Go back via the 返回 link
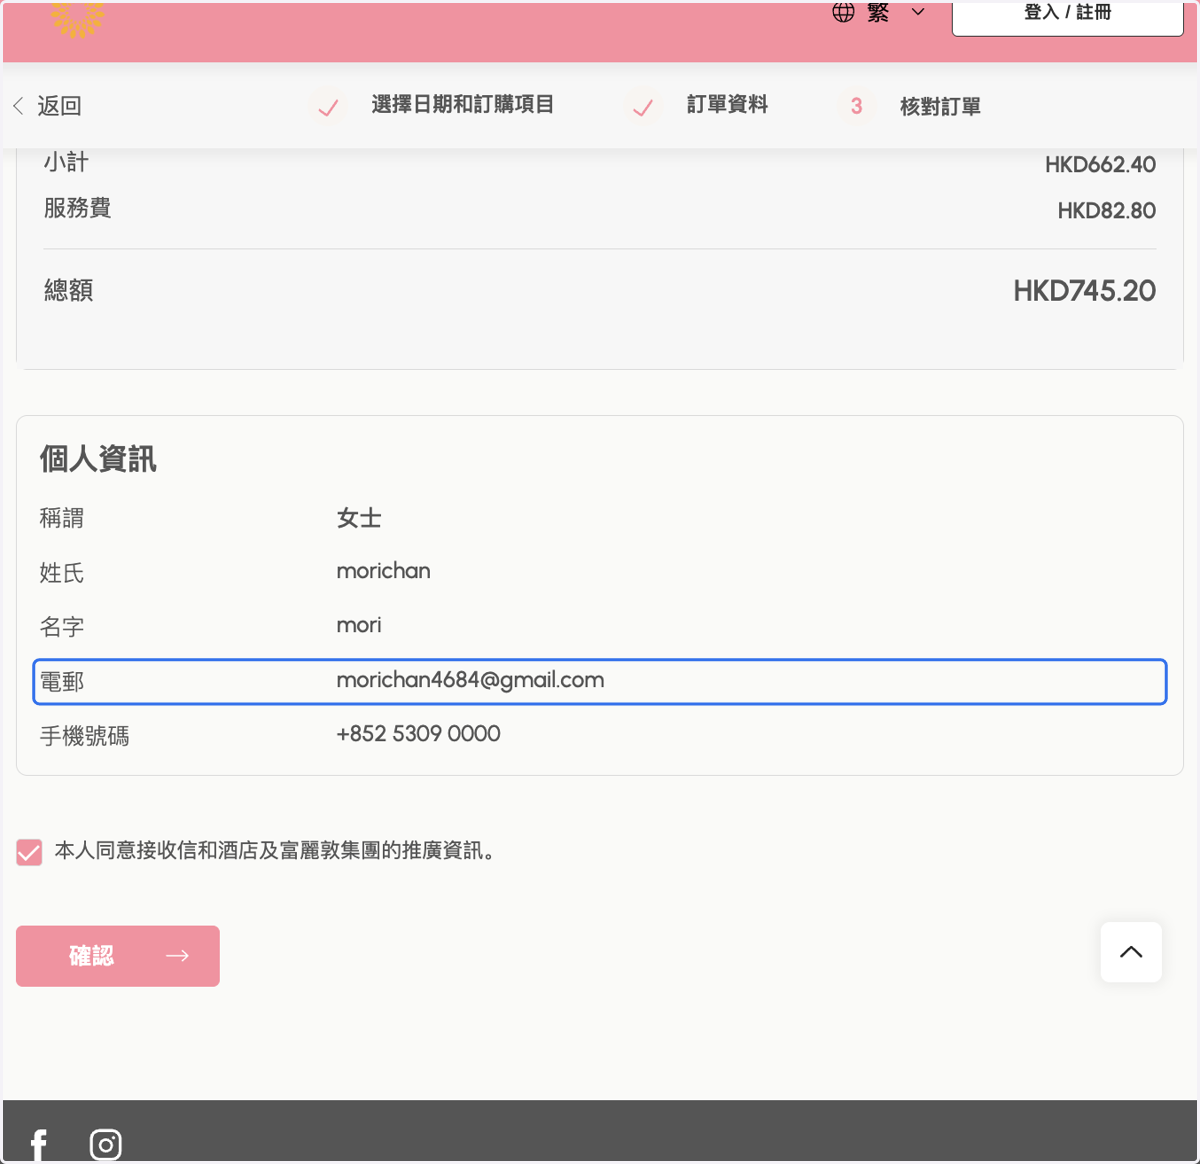Screen dimensions: 1200x1164 [x=59, y=105]
